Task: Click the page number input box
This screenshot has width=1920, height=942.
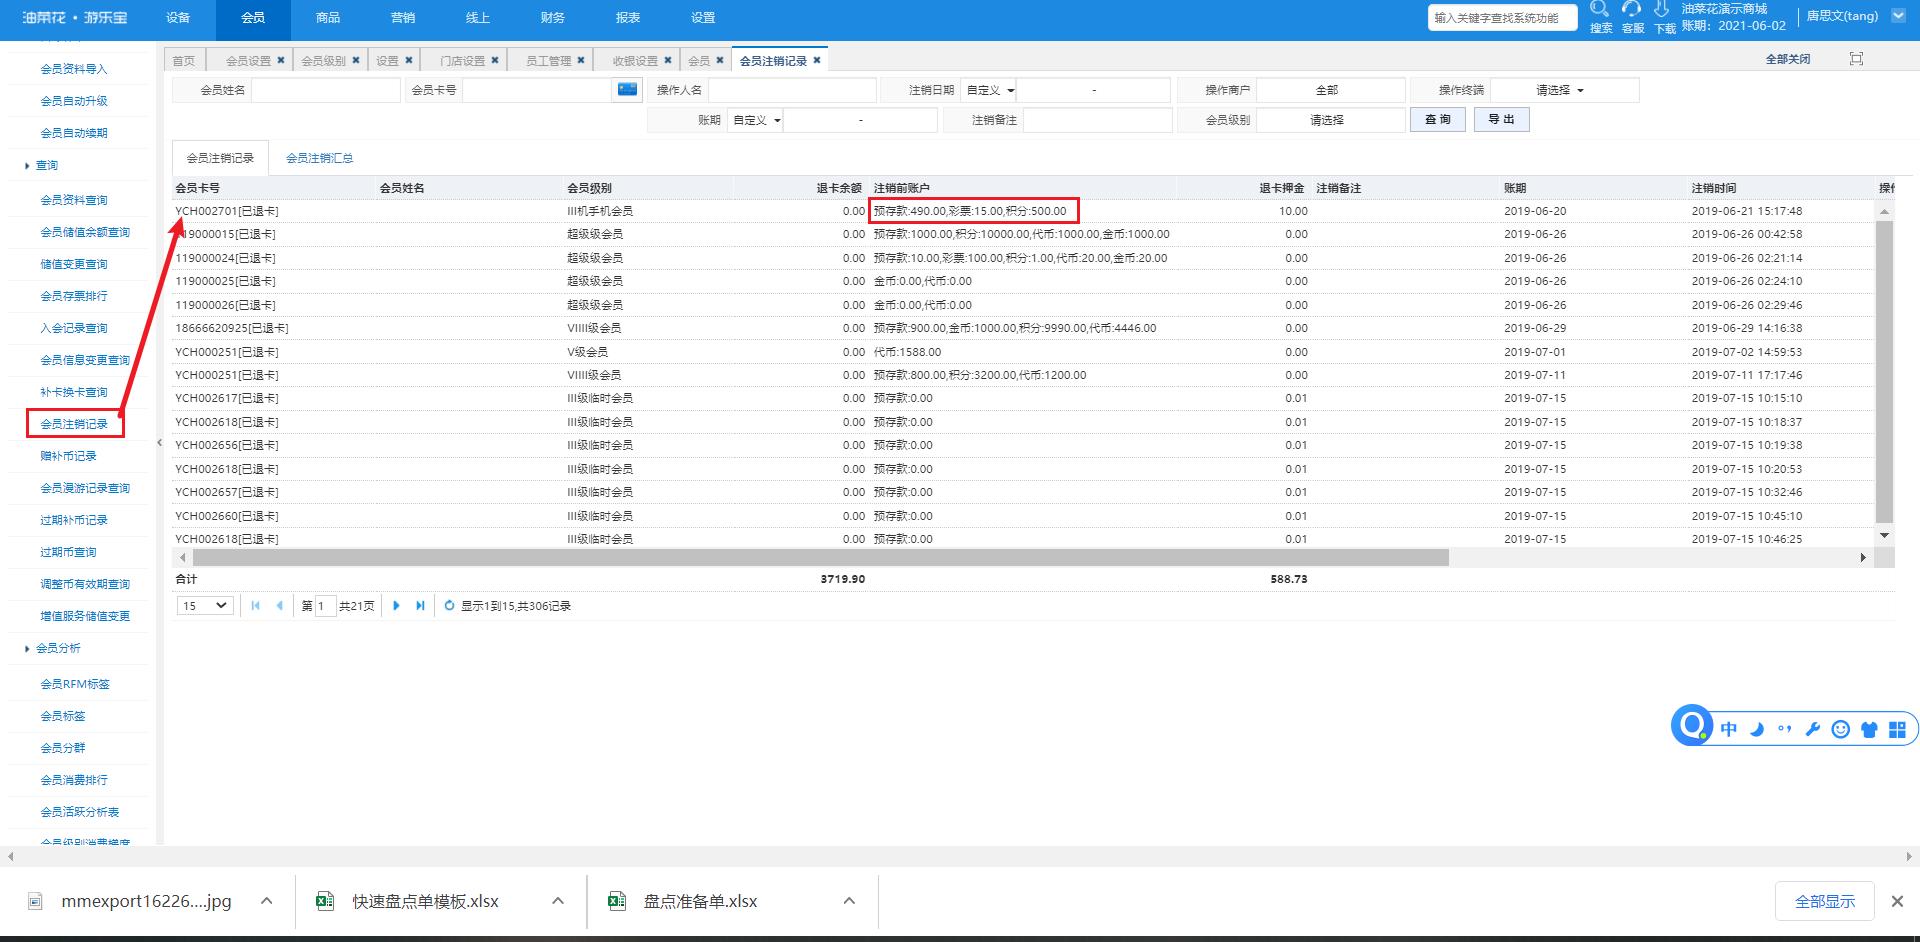Action: [325, 606]
